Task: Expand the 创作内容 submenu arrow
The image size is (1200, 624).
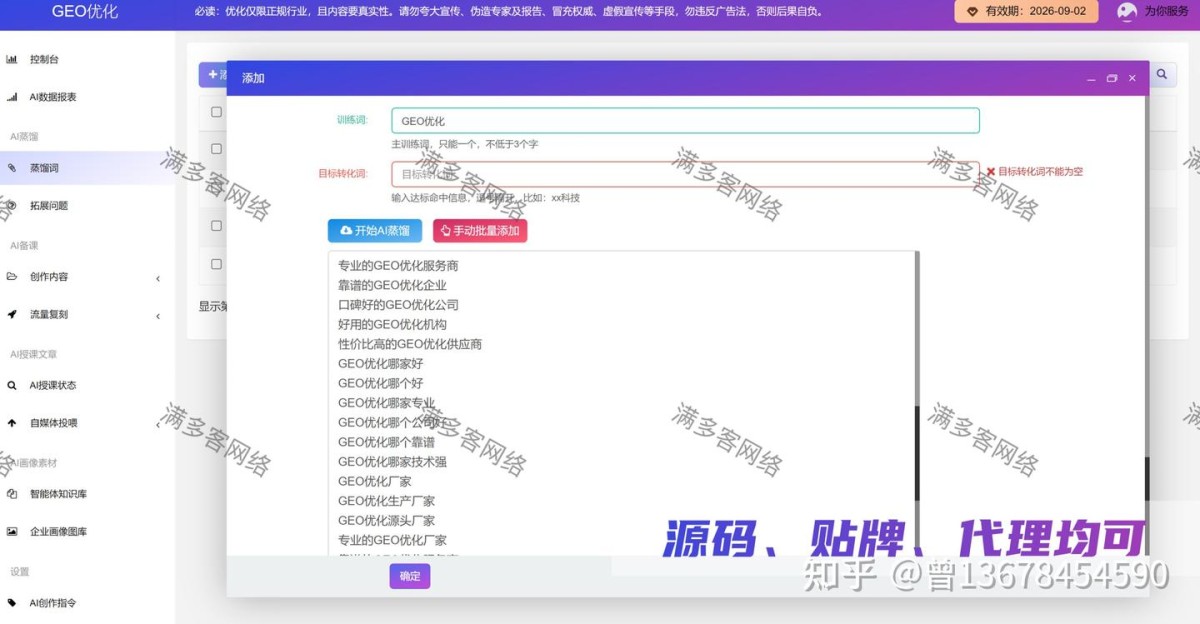Action: (x=158, y=278)
